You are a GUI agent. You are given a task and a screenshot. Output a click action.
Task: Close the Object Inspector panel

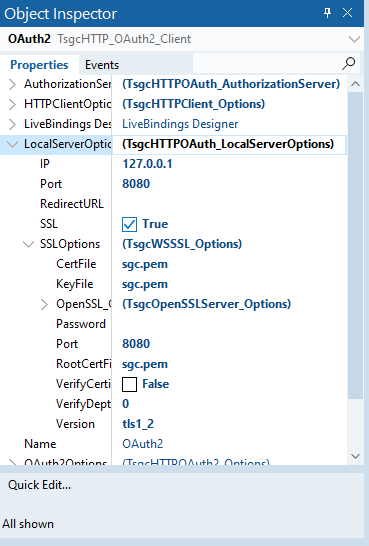(347, 13)
